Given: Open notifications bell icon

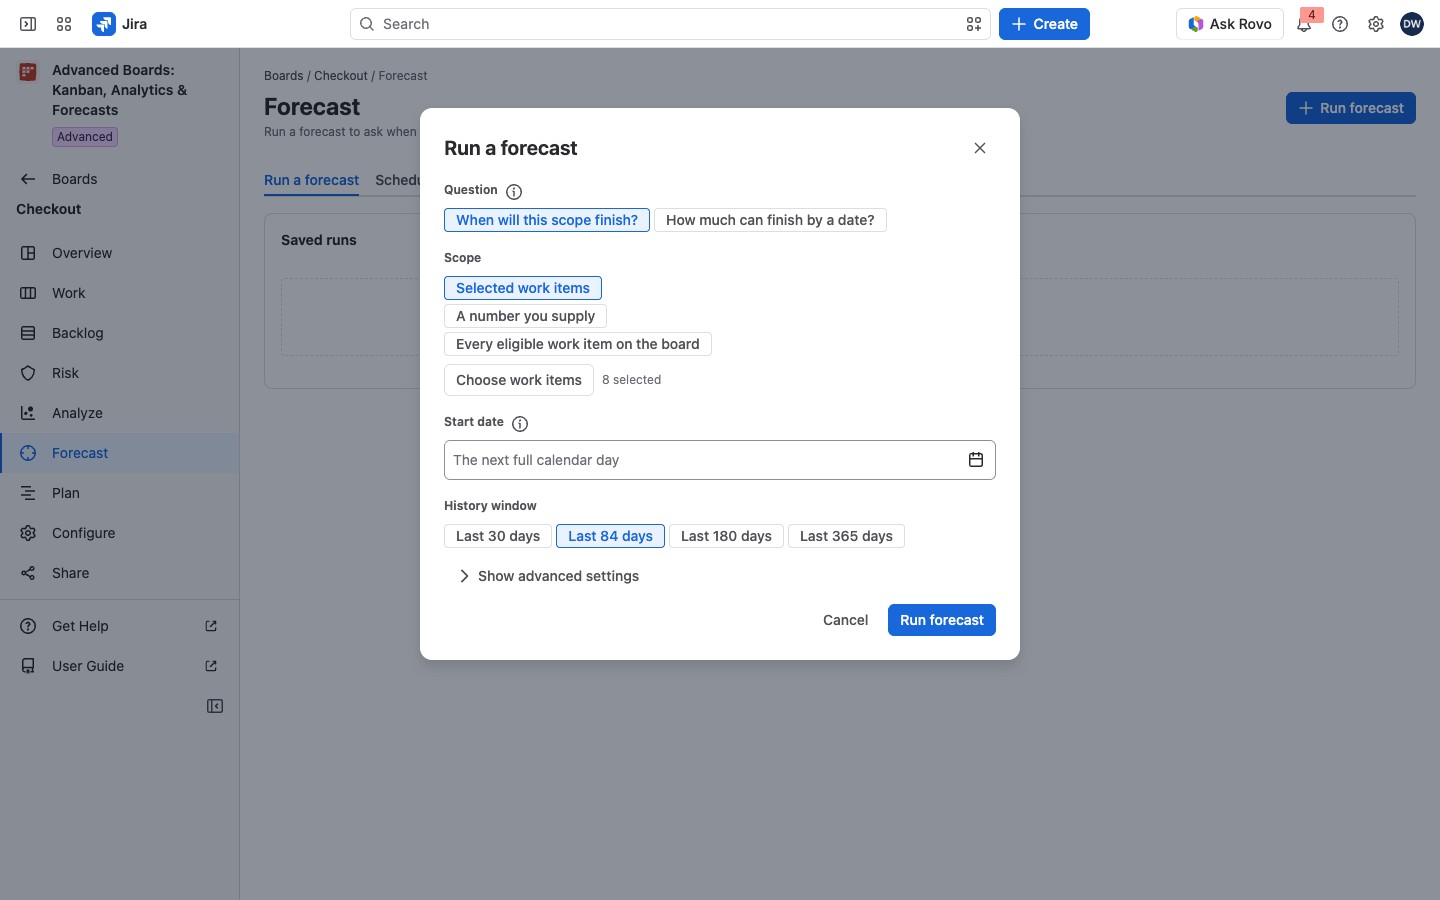Looking at the screenshot, I should (1304, 24).
